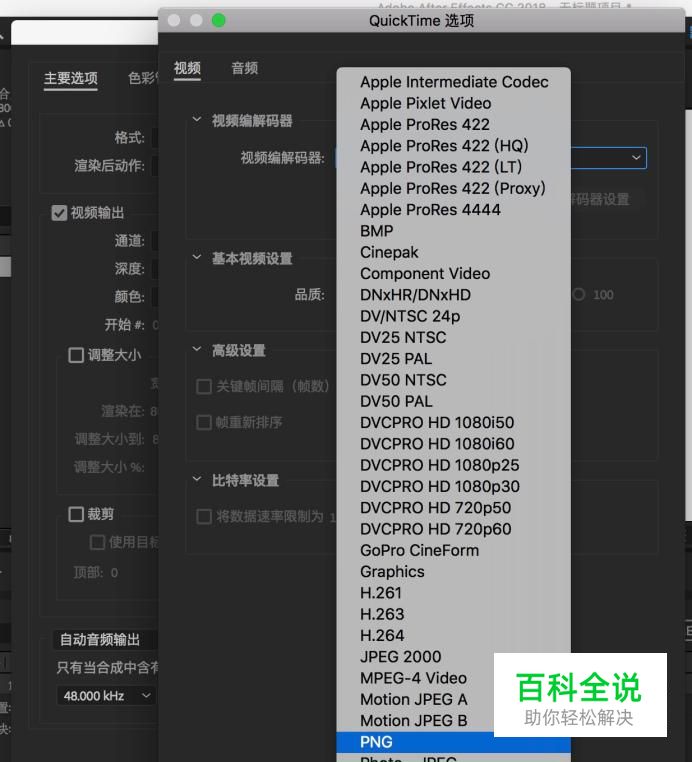The width and height of the screenshot is (692, 762).
Task: Choose Cinepak codec
Action: [453, 252]
